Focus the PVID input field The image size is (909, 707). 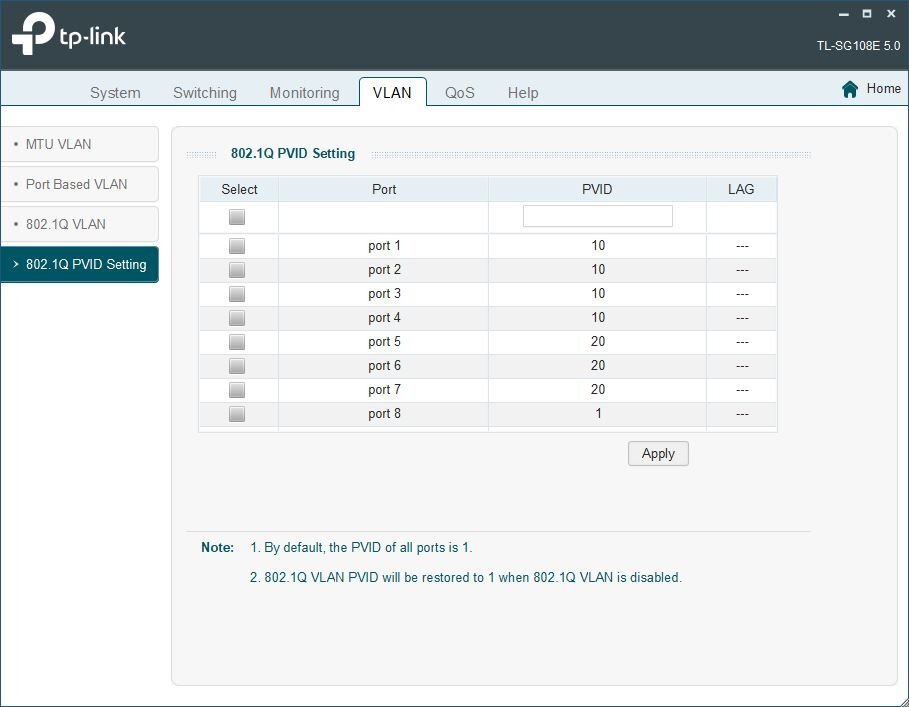(598, 216)
